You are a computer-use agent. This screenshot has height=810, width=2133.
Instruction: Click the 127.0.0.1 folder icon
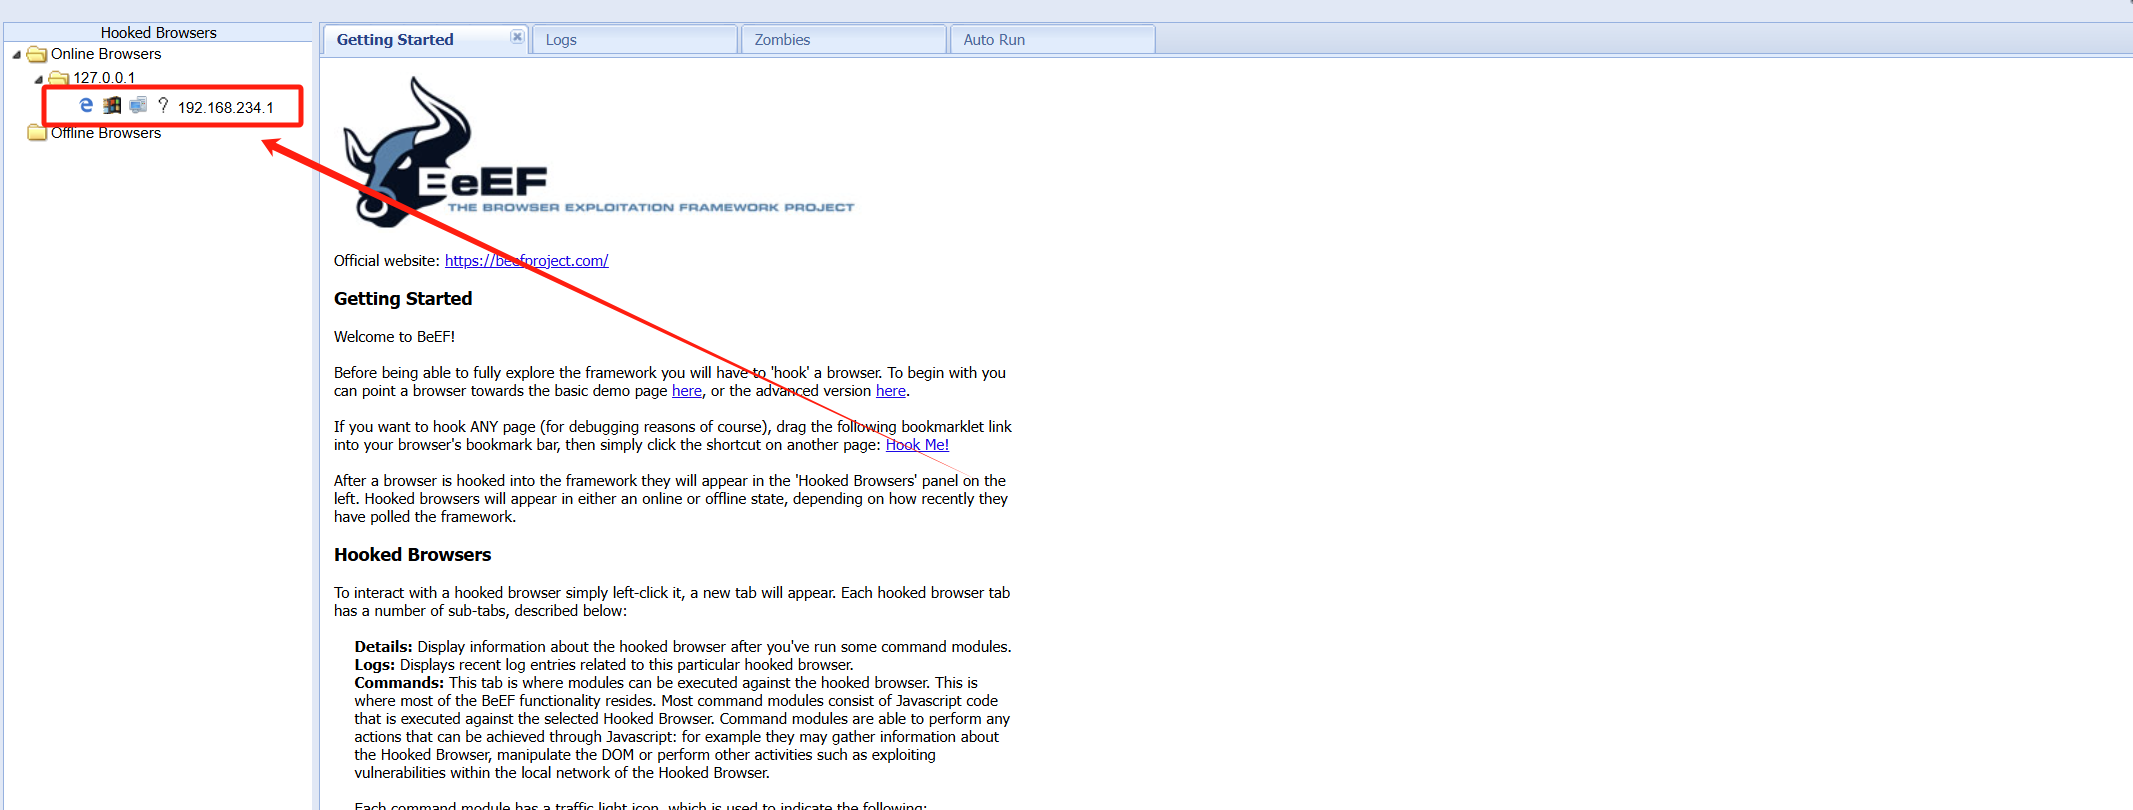[59, 78]
